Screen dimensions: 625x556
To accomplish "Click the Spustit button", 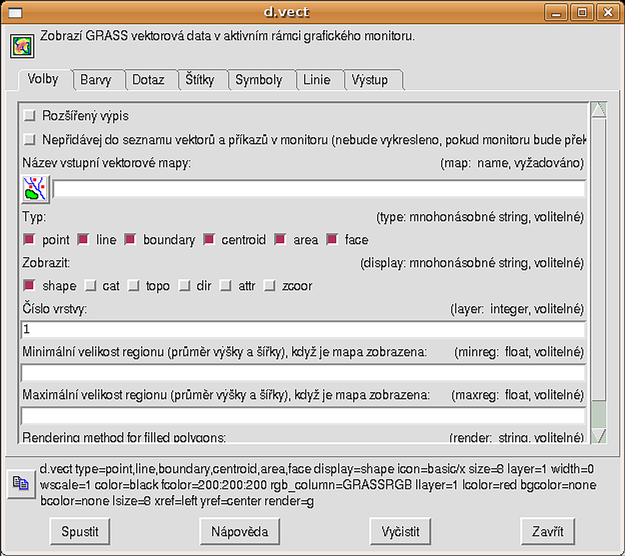I will (80, 531).
